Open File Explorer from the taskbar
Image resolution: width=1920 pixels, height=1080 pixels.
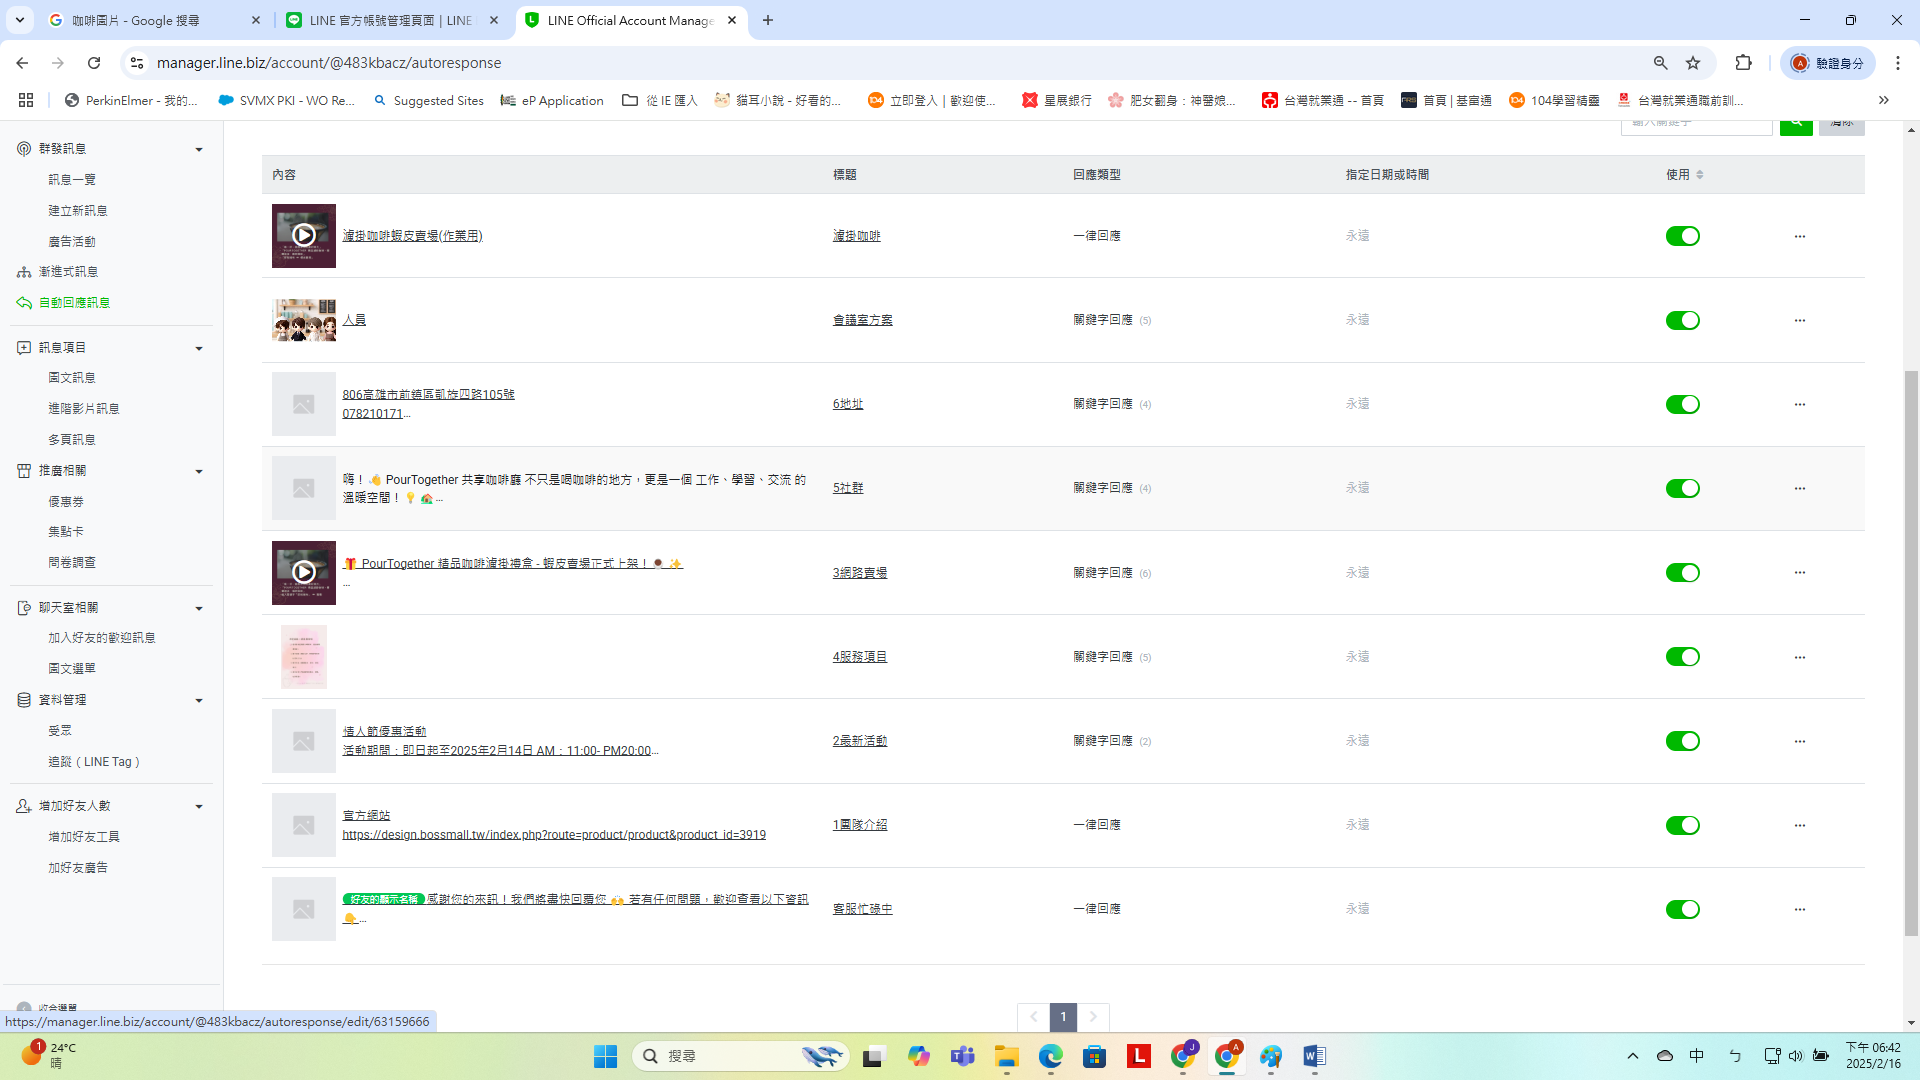click(1006, 1056)
